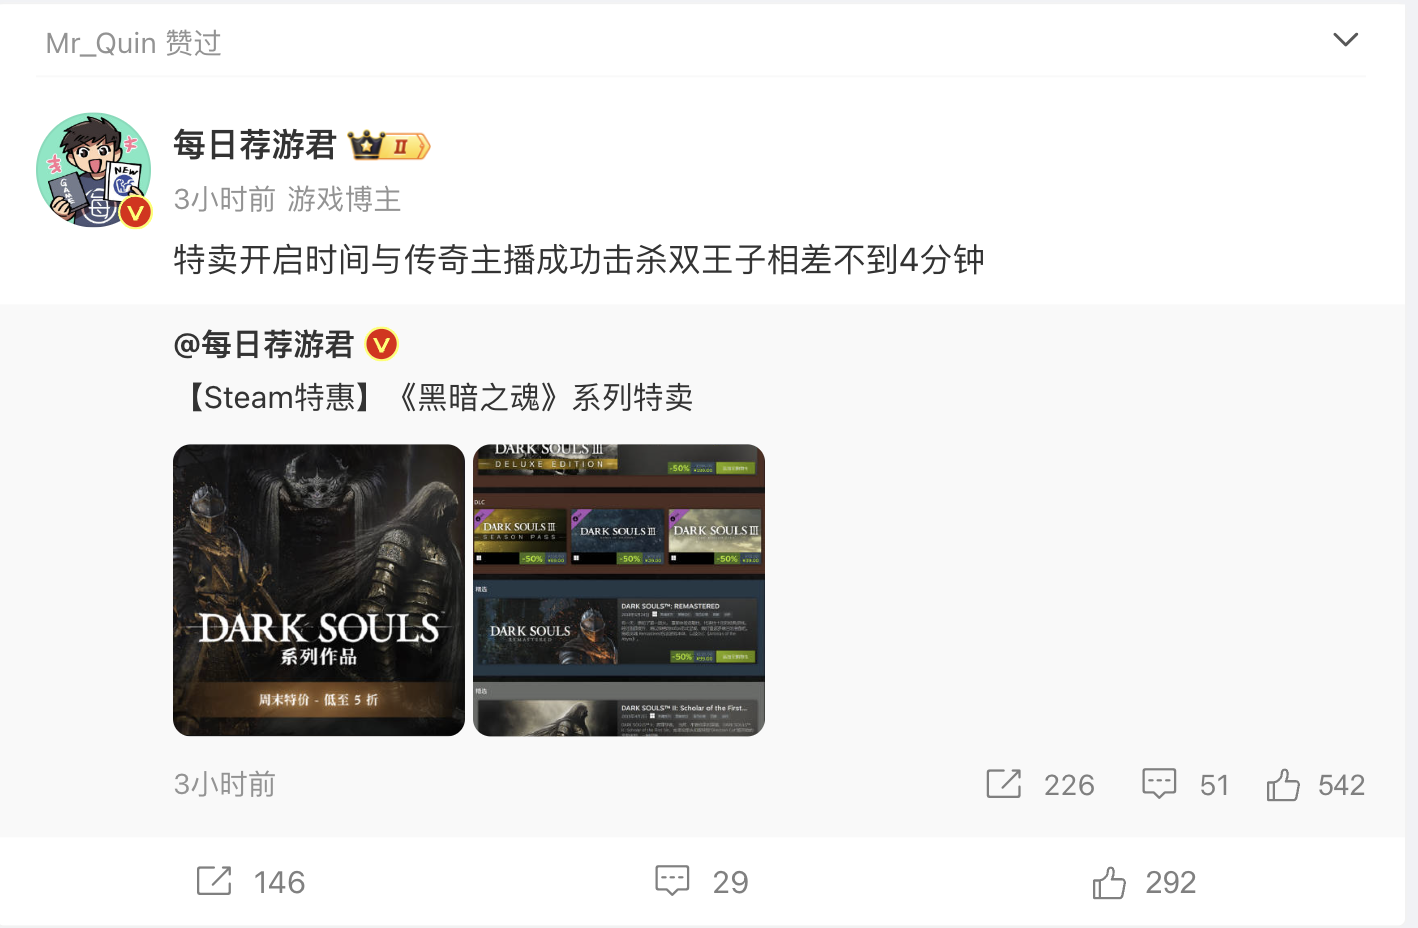Open the @每日荐游君 mention in quoted post
Viewport: 1418px width, 928px height.
264,345
